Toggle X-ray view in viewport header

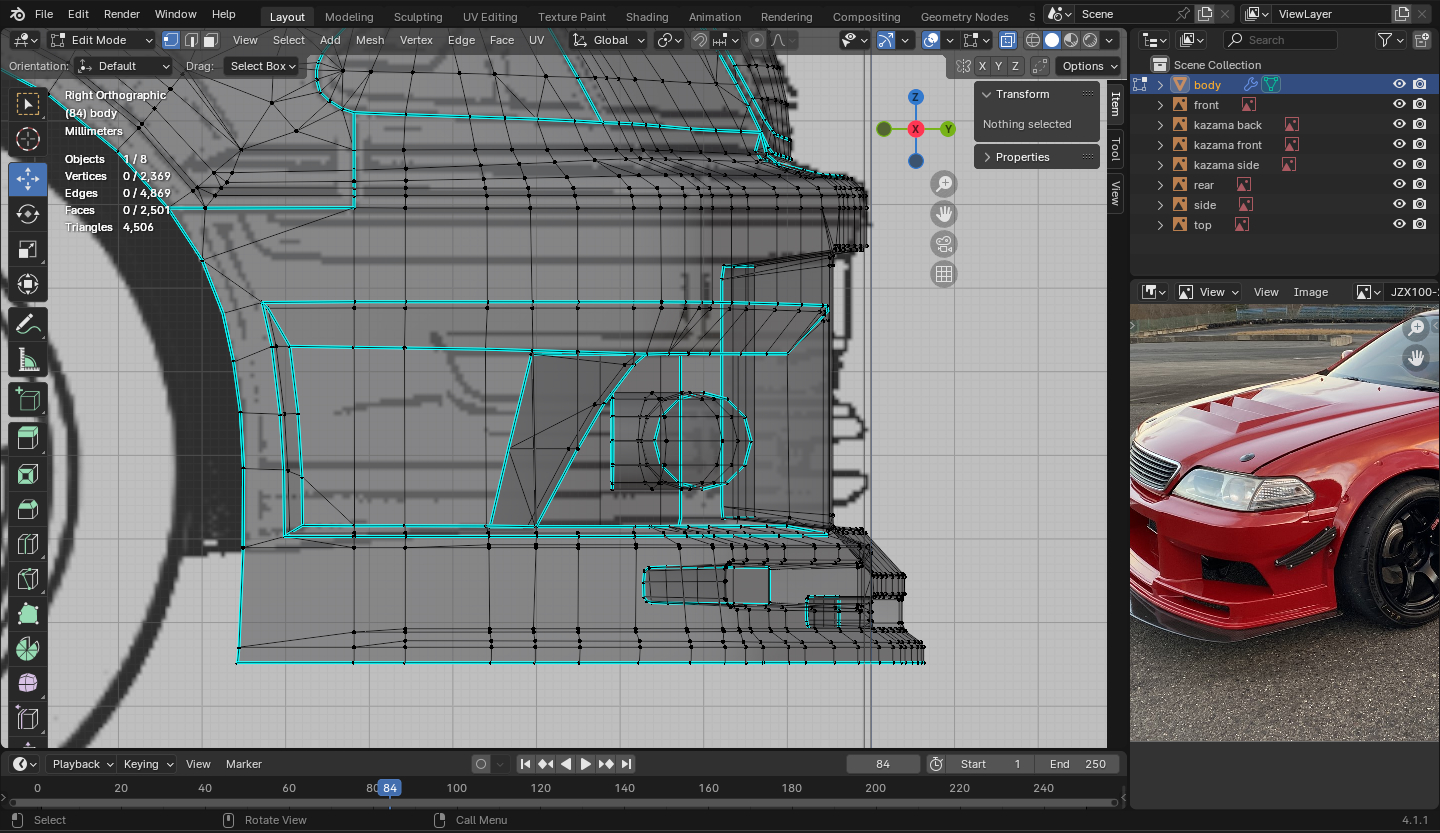(x=1007, y=40)
